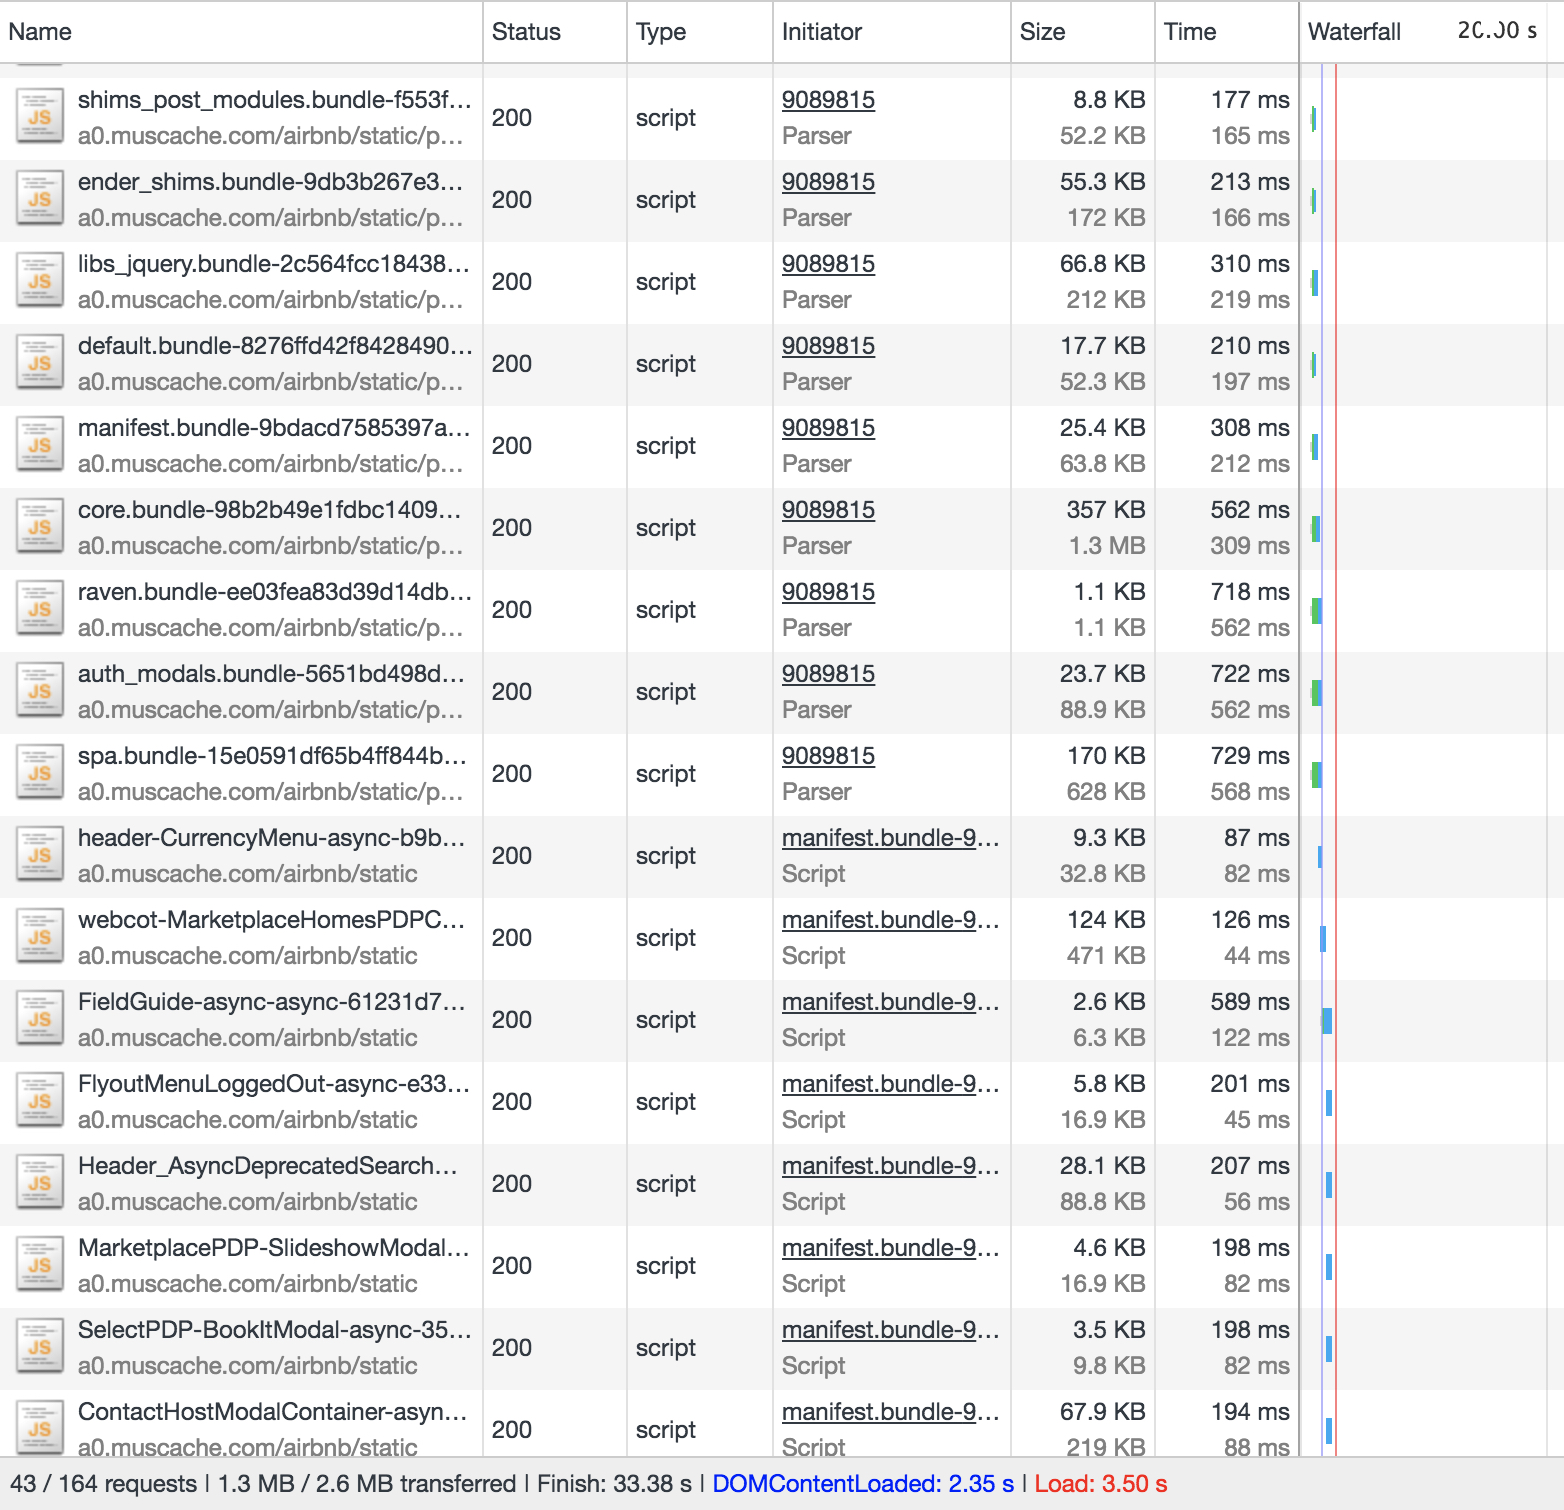Click the JS icon for FieldGuide-async

click(x=40, y=1019)
